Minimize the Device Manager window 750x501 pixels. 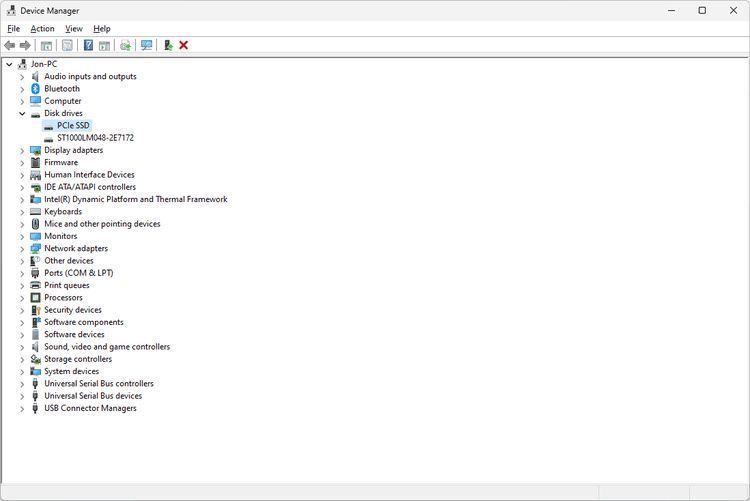click(x=672, y=10)
